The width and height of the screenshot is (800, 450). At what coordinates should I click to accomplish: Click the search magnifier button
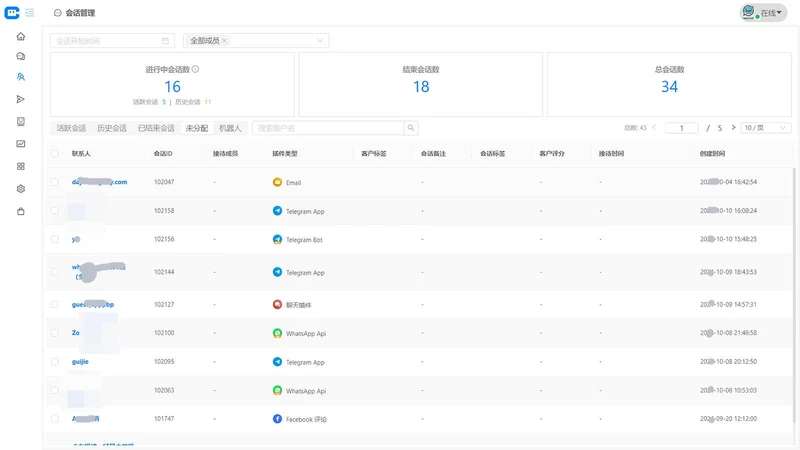[411, 128]
